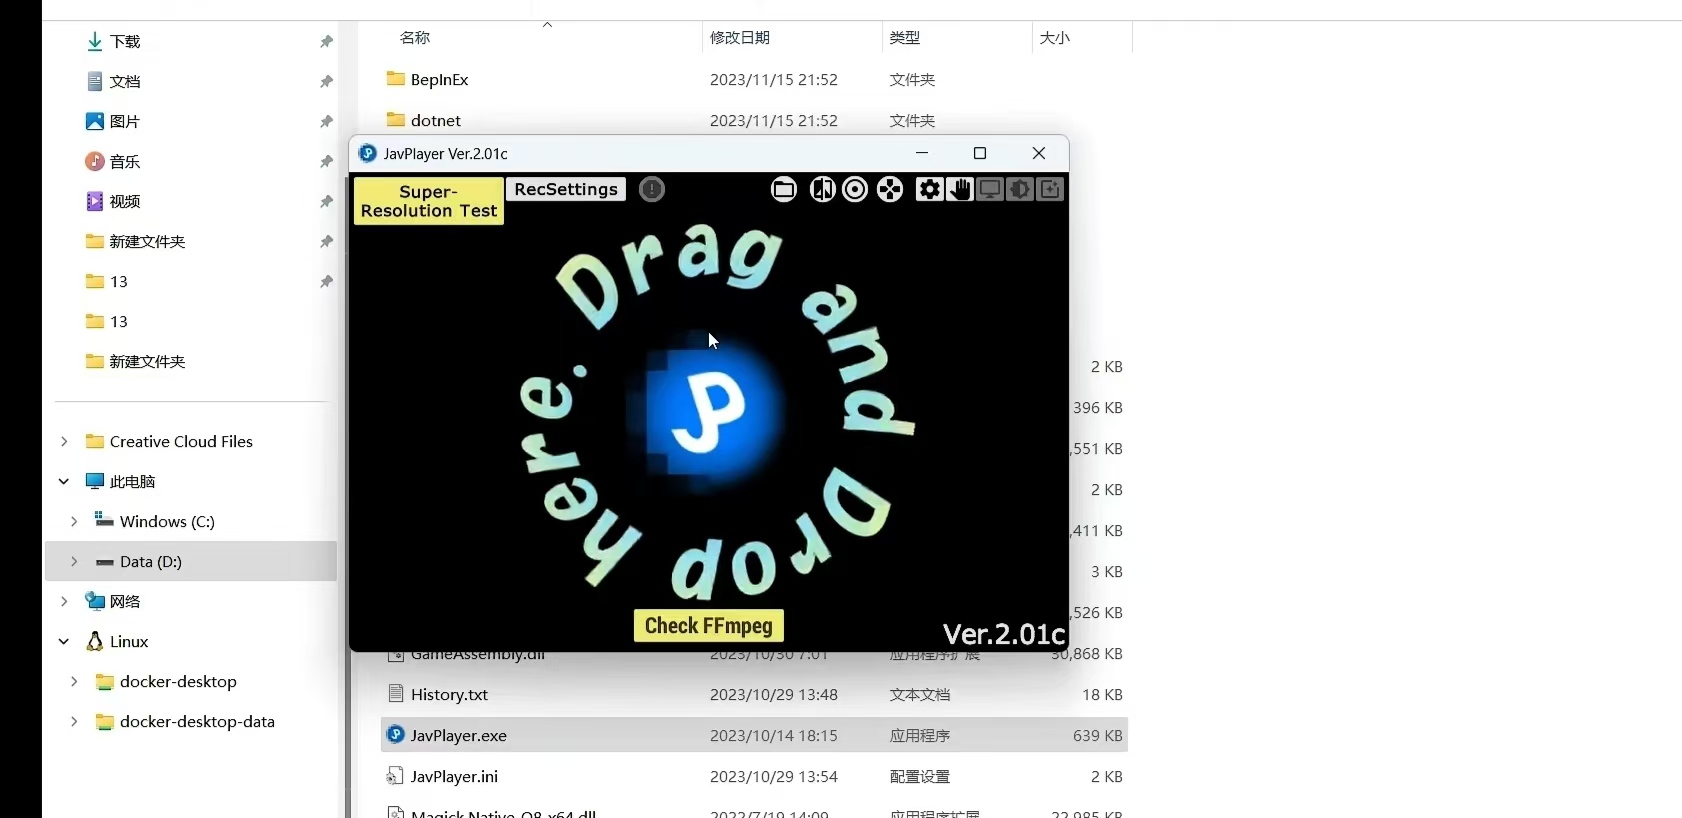Expand the docker-desktop-data folder node
The width and height of the screenshot is (1682, 818).
coord(74,721)
